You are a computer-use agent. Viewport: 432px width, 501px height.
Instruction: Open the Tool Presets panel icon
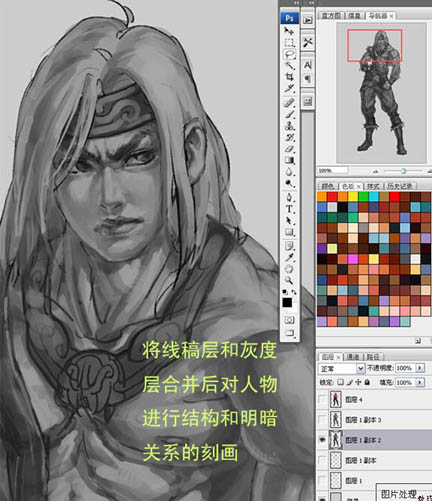click(x=308, y=42)
